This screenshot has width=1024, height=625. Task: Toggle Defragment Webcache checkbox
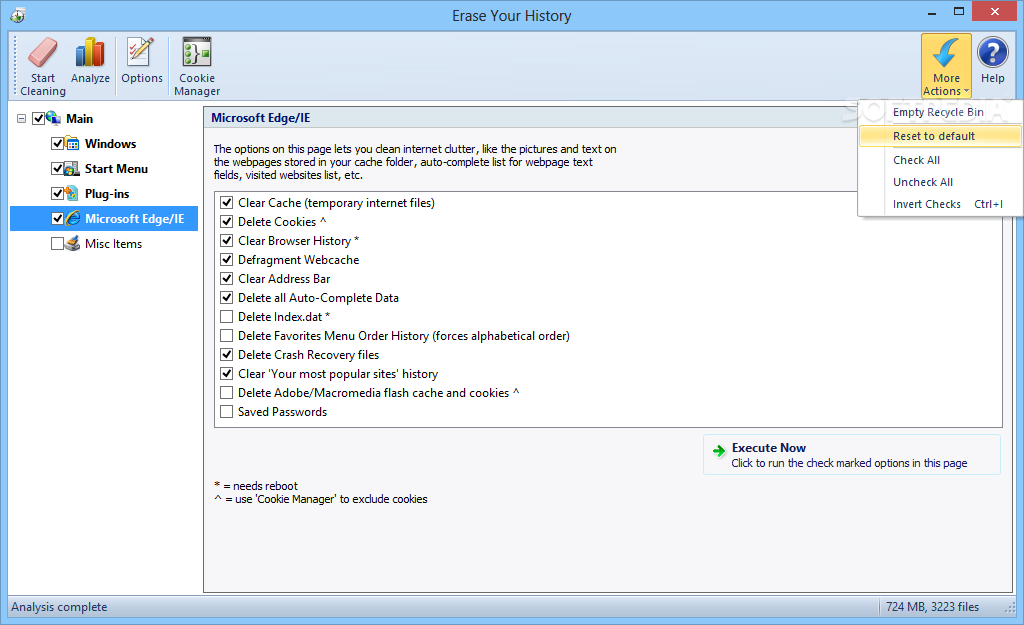[x=227, y=260]
